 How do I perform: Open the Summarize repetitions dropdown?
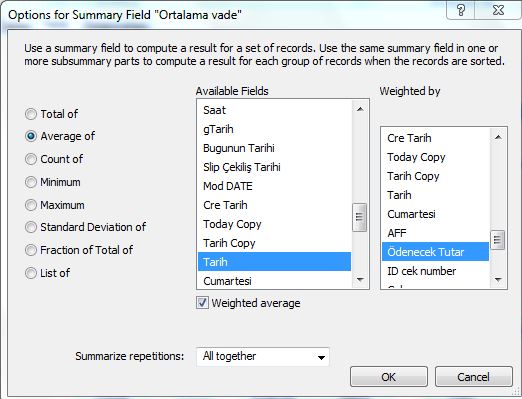(x=263, y=357)
